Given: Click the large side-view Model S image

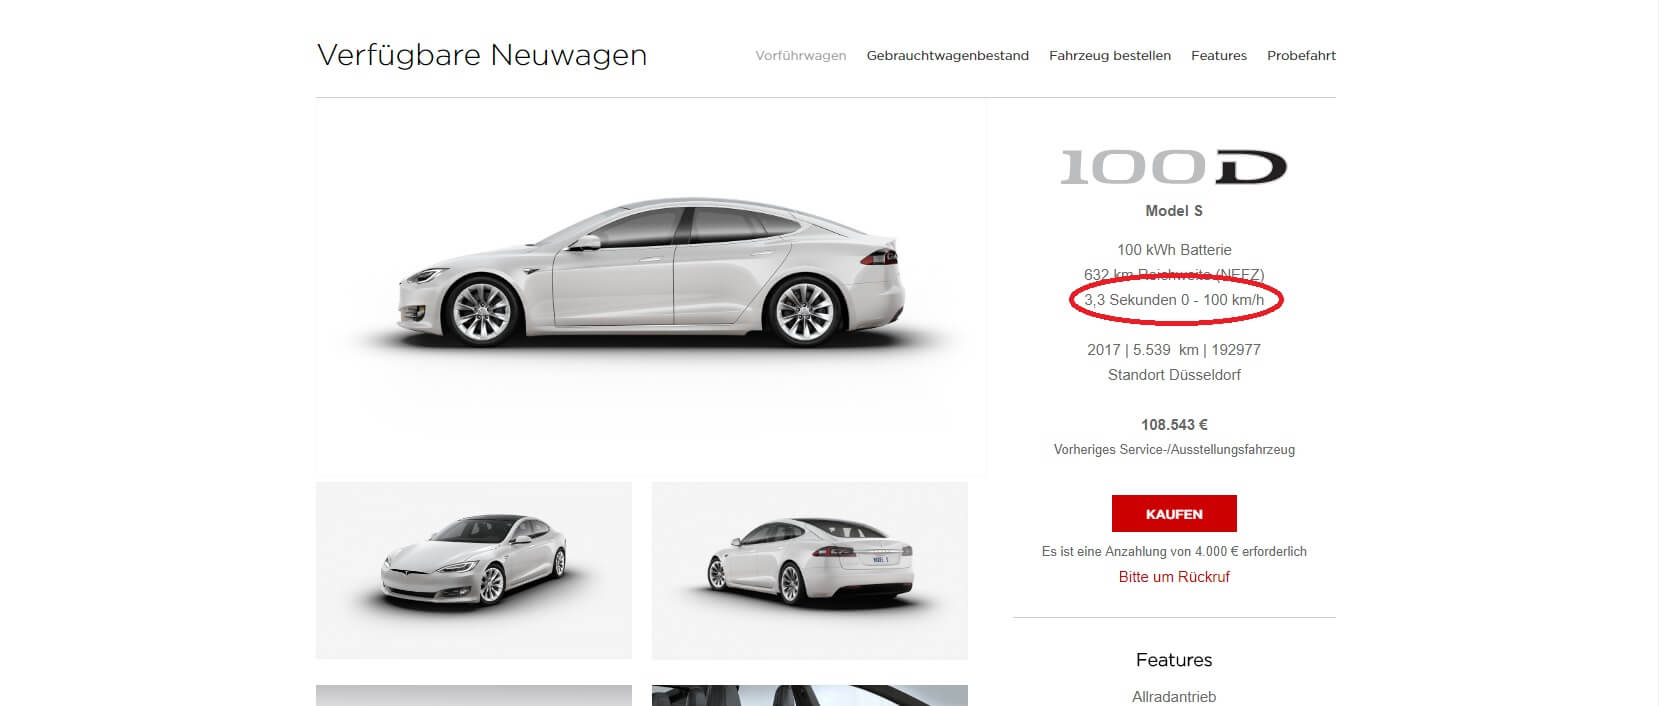Looking at the screenshot, I should 650,285.
